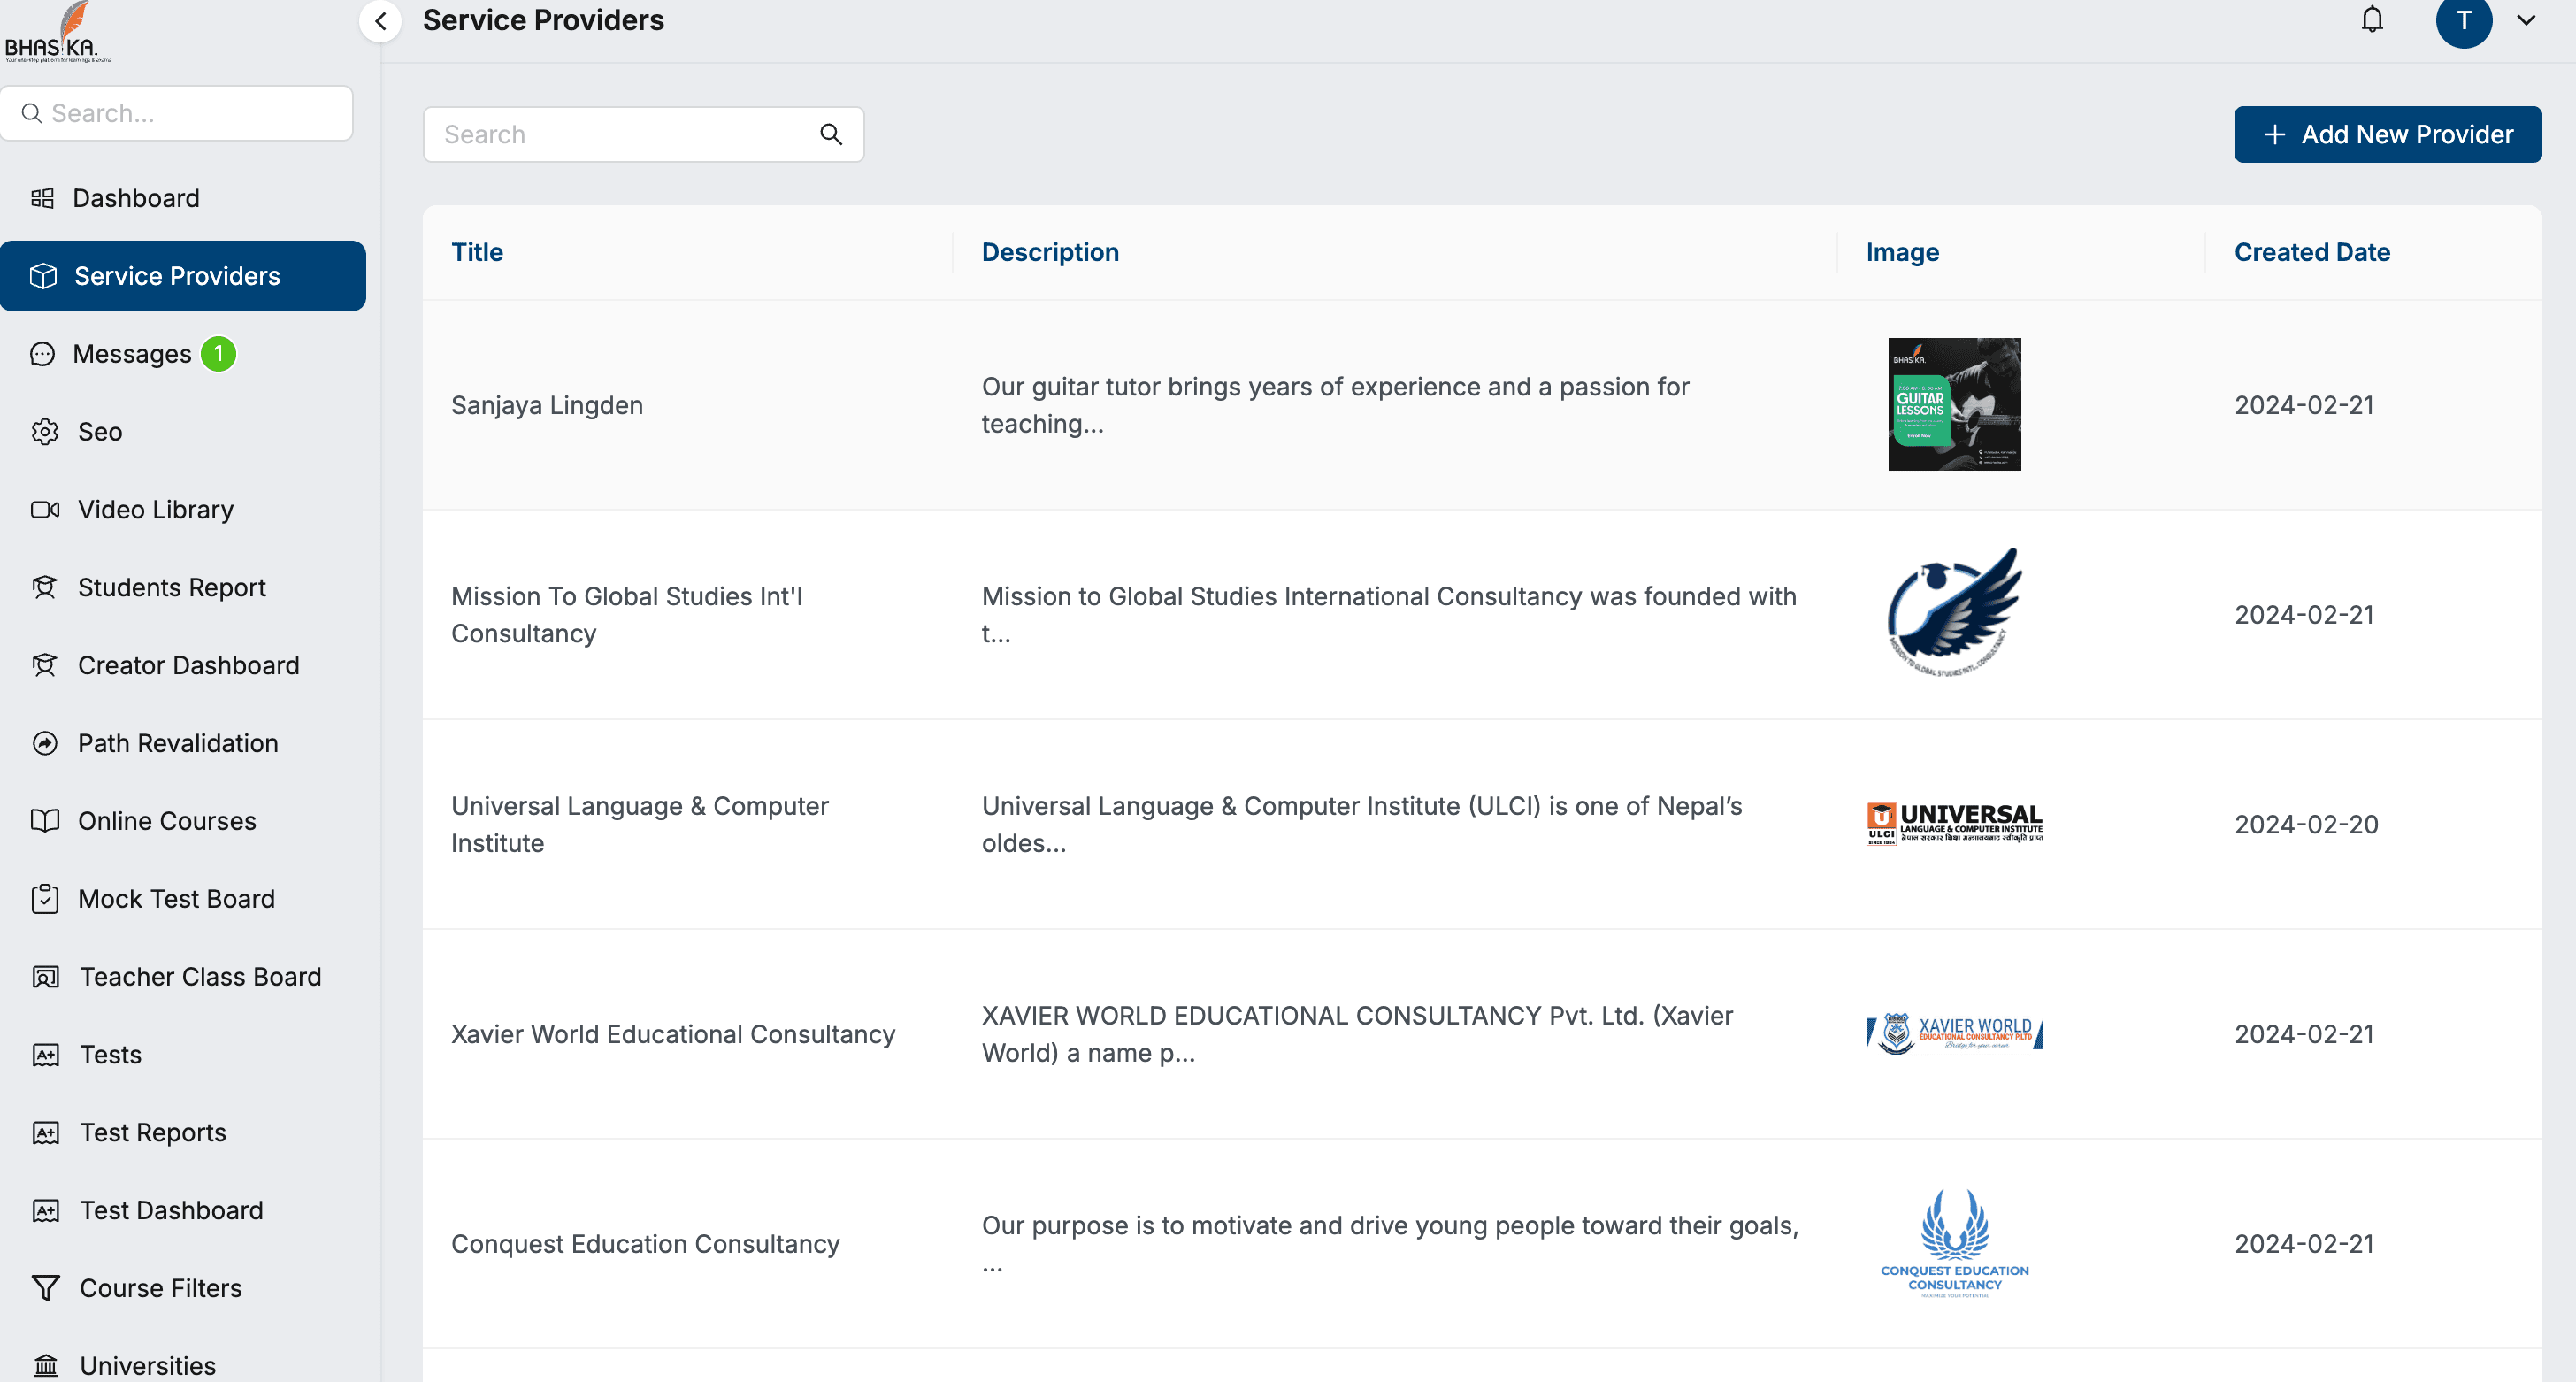
Task: Open Students Report page
Action: coord(171,587)
